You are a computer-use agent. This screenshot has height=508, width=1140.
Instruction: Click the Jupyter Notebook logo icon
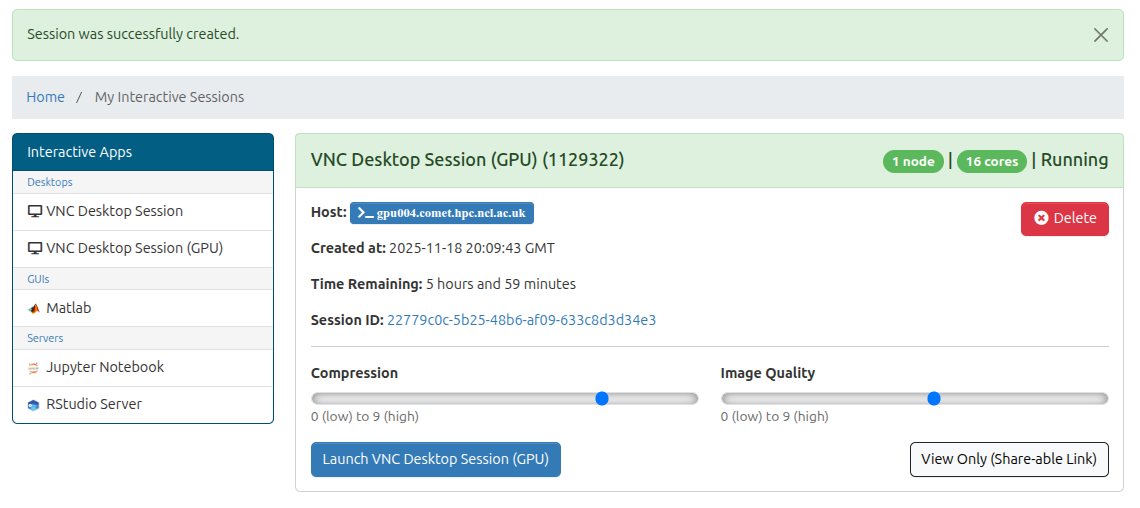pyautogui.click(x=35, y=368)
